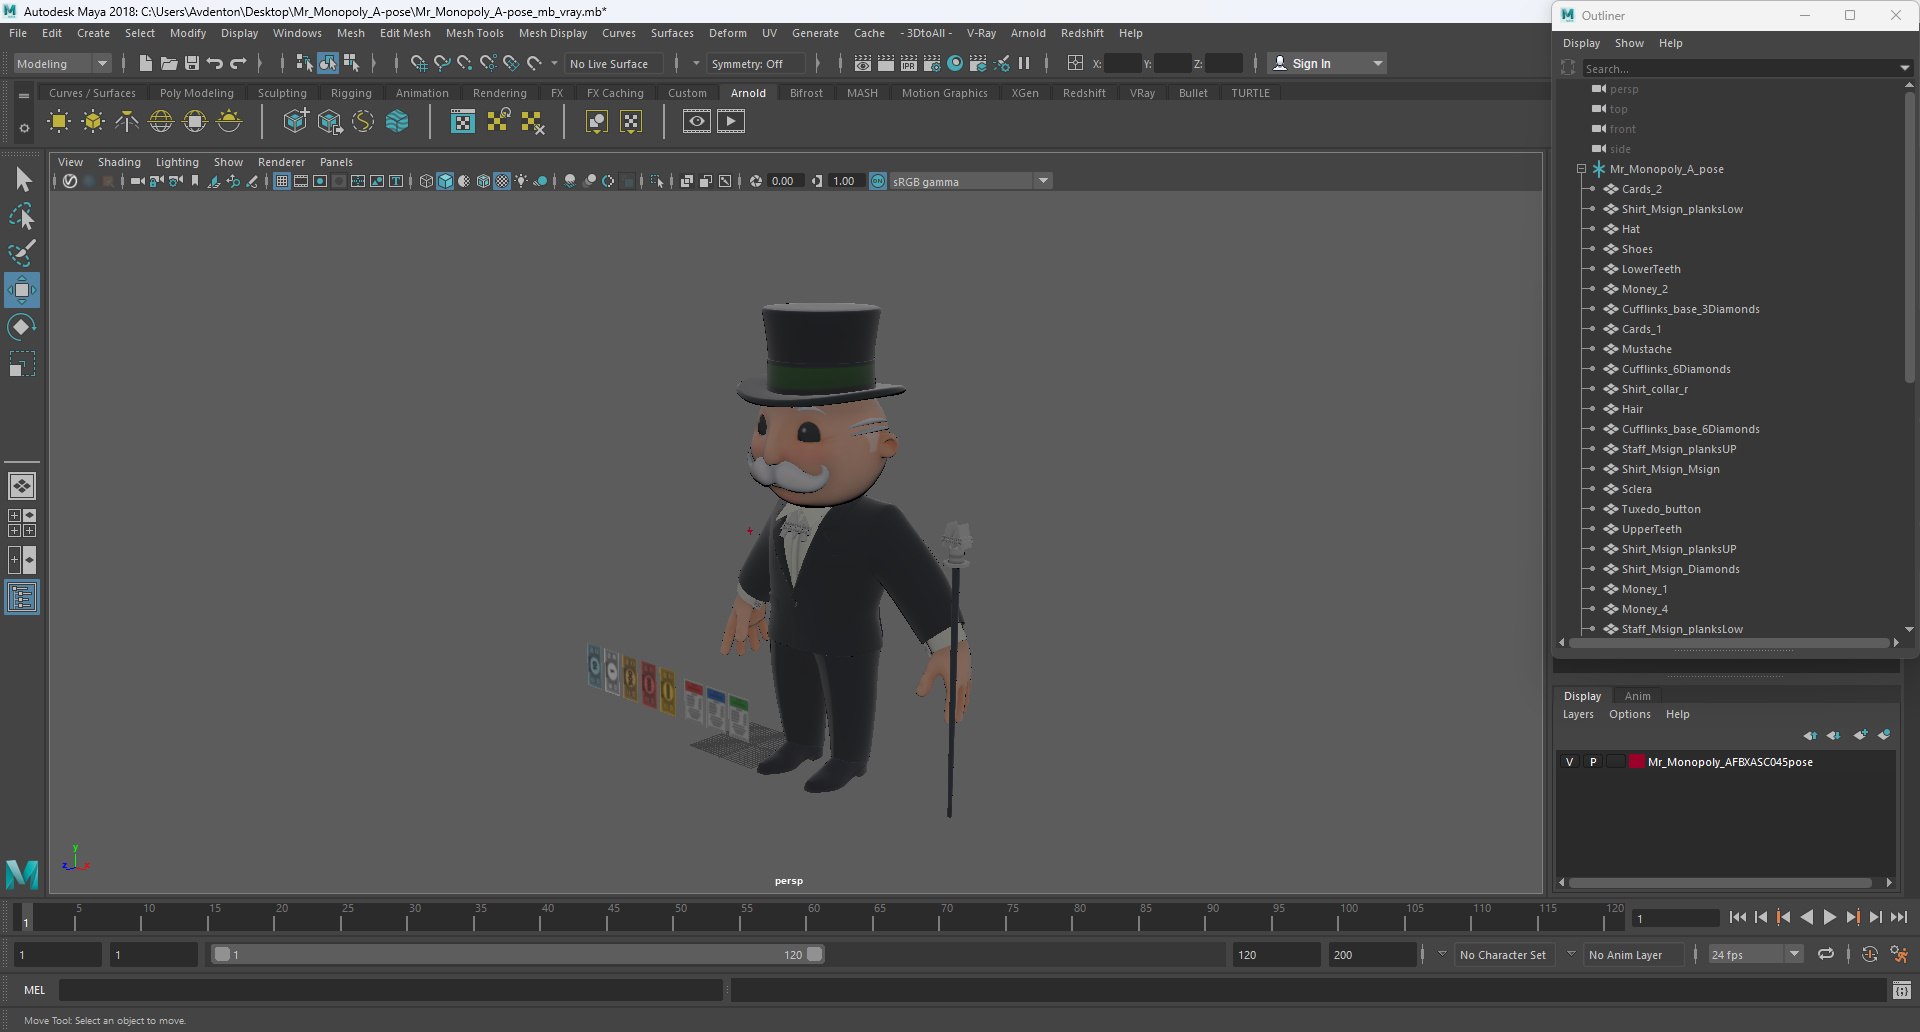Create an Arnold Area Light from shelf
Screen dimensions: 1920x1032
pos(59,122)
